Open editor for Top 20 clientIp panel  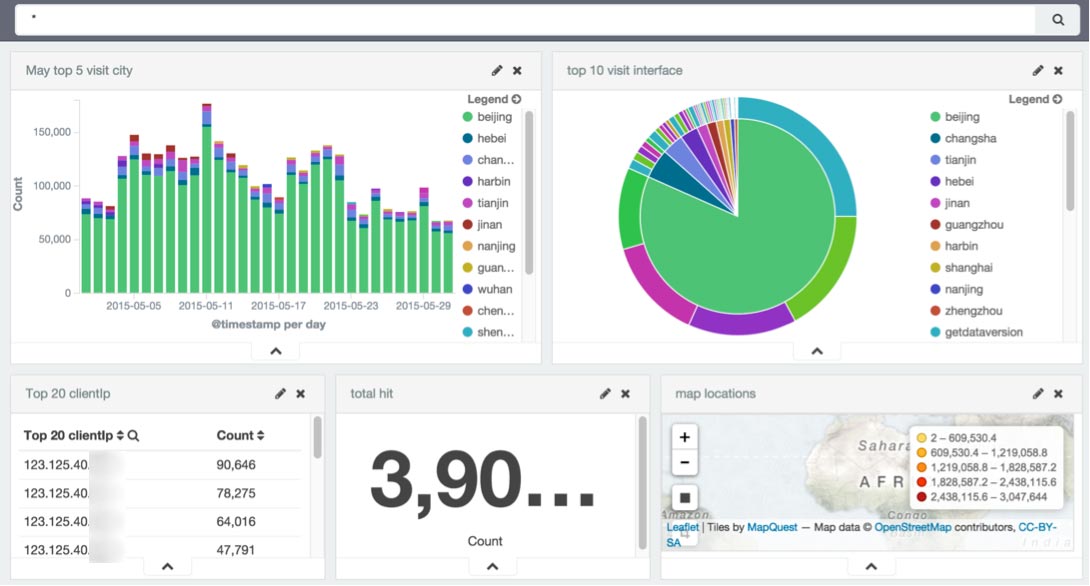click(280, 393)
